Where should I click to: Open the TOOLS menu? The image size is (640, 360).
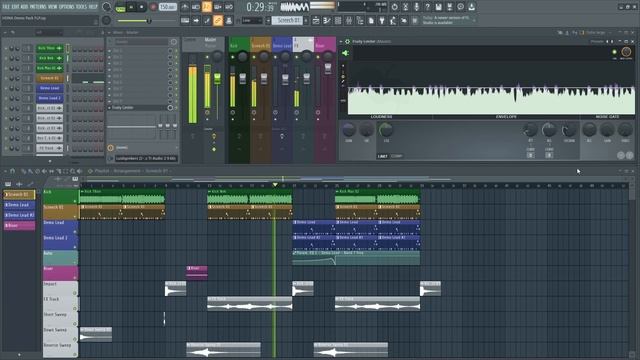(82, 7)
